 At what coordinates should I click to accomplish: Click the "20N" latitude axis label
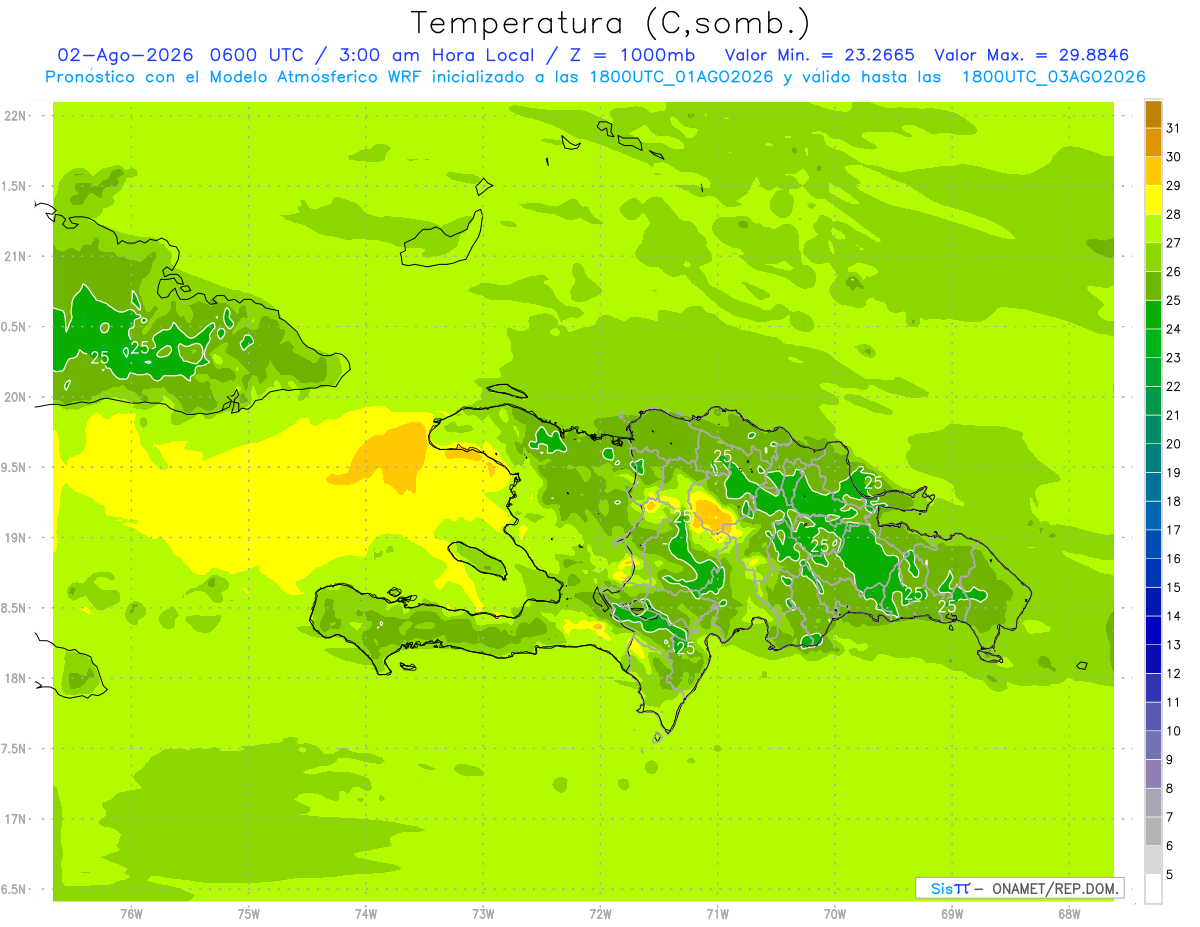click(14, 397)
